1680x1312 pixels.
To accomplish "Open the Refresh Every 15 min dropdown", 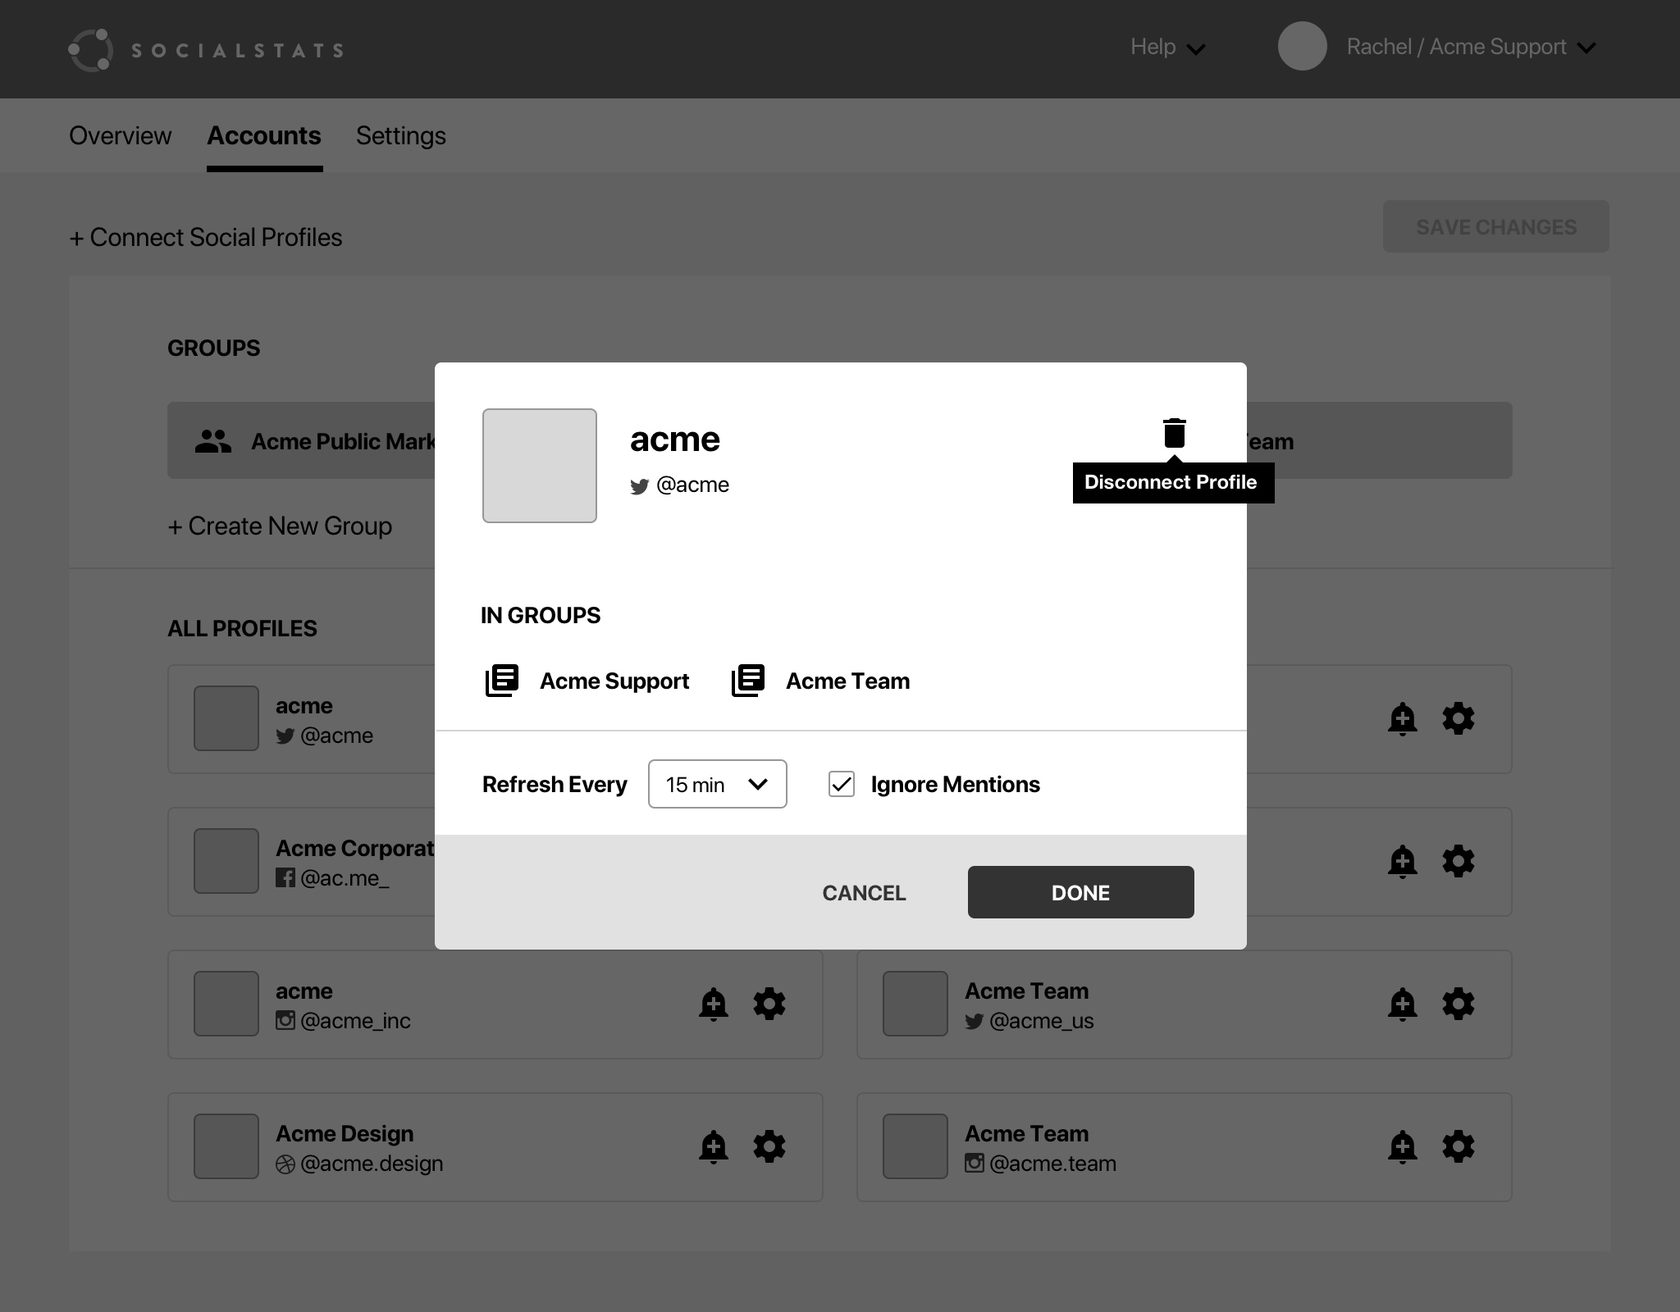I will [717, 784].
